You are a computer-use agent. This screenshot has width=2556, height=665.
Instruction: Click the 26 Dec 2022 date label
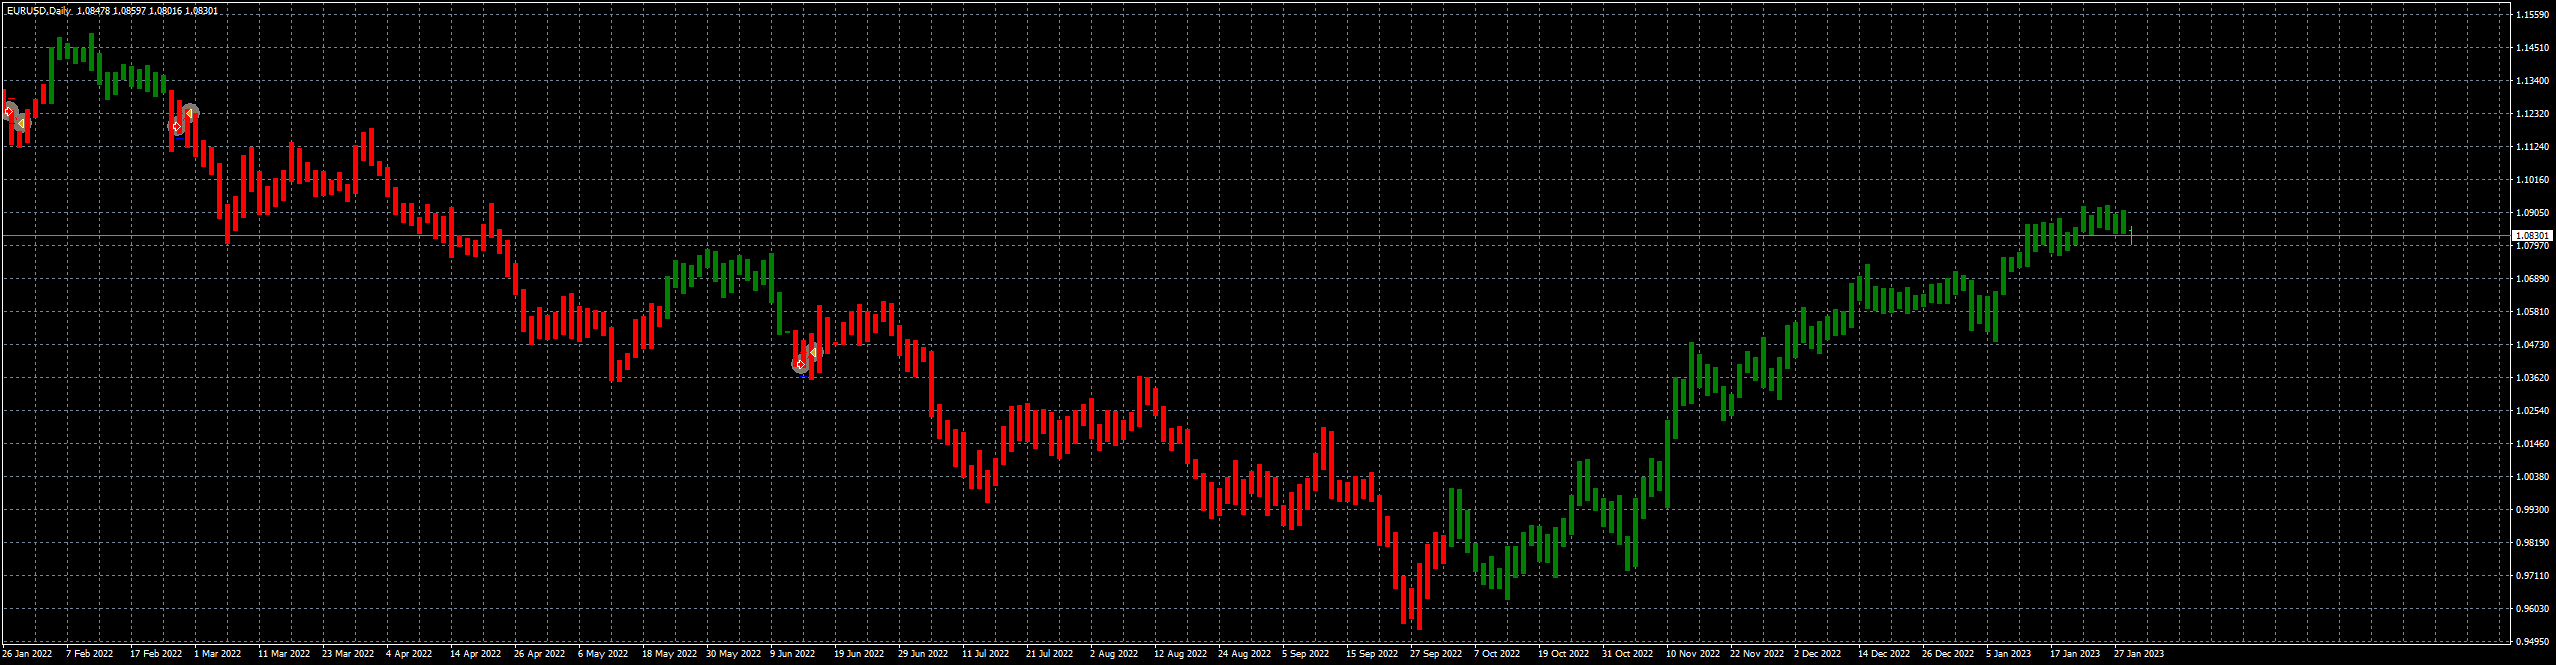1948,654
